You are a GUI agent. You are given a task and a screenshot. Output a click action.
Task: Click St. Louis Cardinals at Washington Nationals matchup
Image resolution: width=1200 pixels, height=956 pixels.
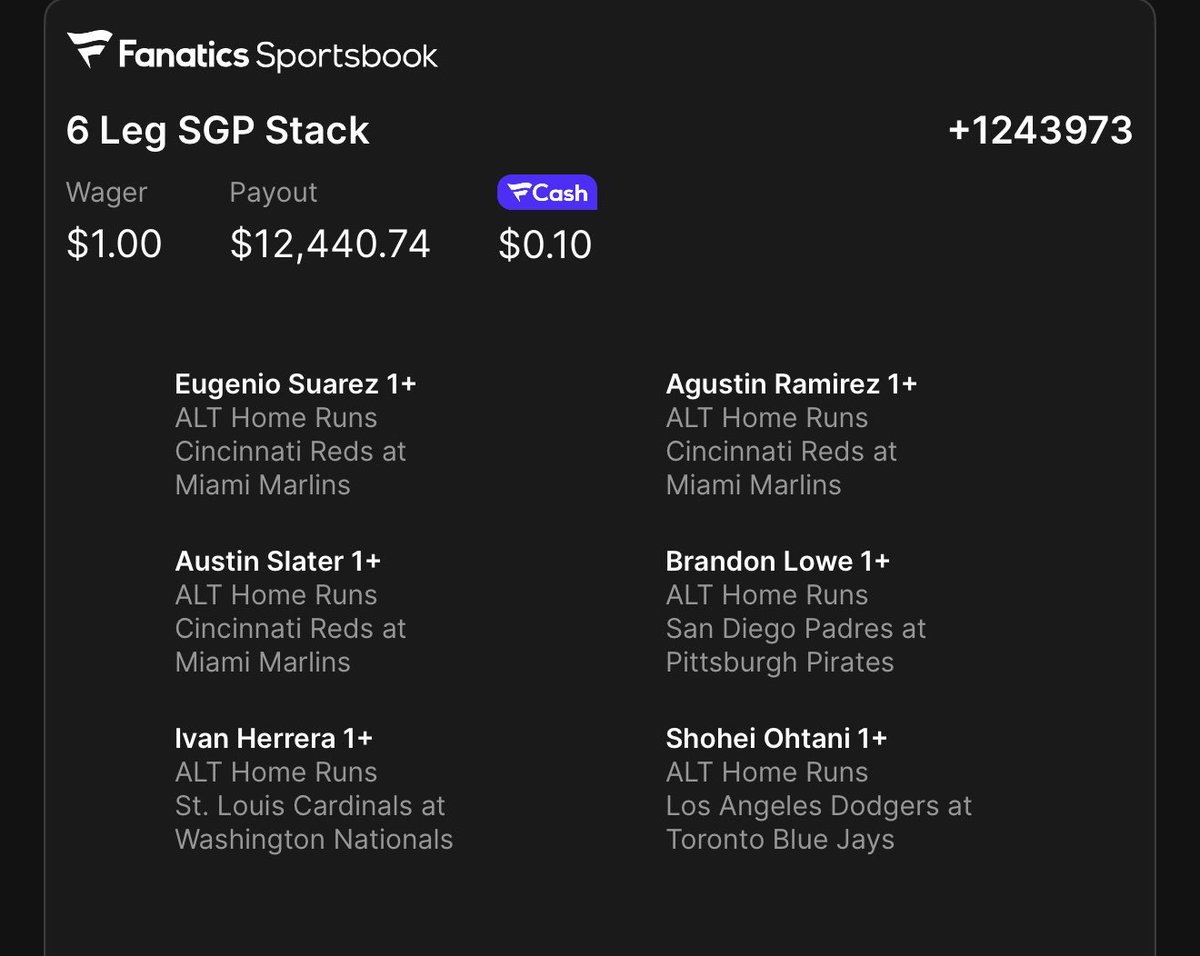point(314,822)
